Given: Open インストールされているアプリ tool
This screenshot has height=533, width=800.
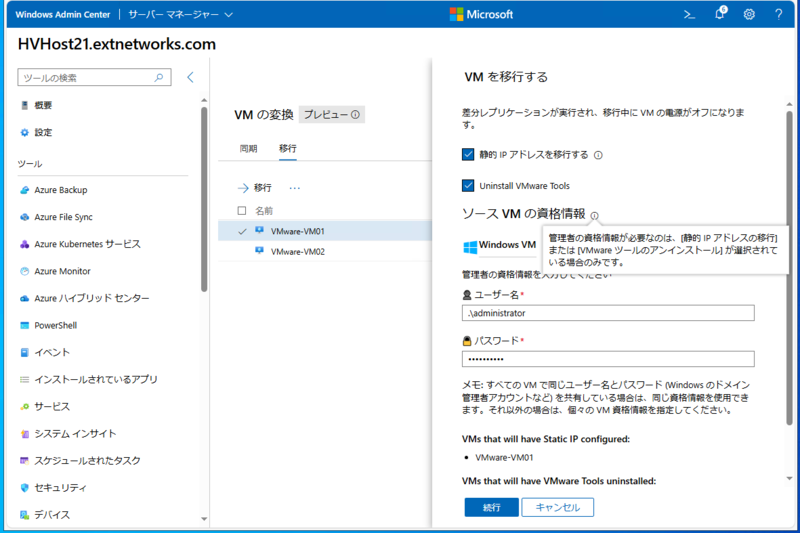Looking at the screenshot, I should coord(96,379).
